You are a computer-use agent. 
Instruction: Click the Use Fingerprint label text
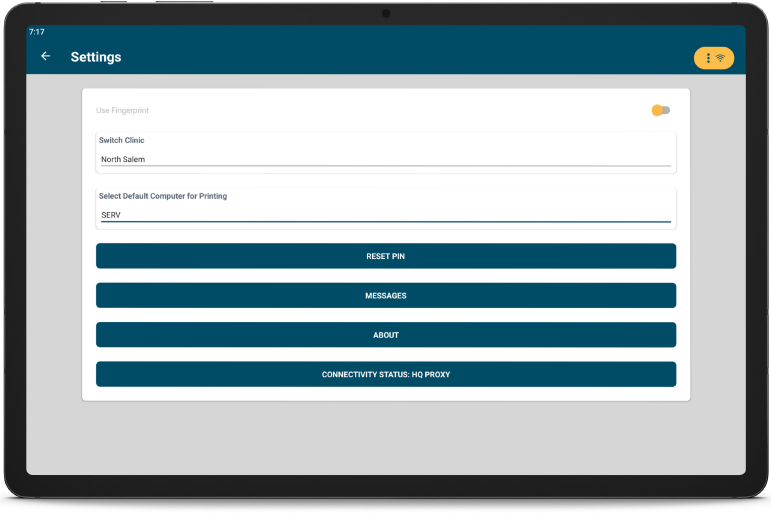coord(122,110)
